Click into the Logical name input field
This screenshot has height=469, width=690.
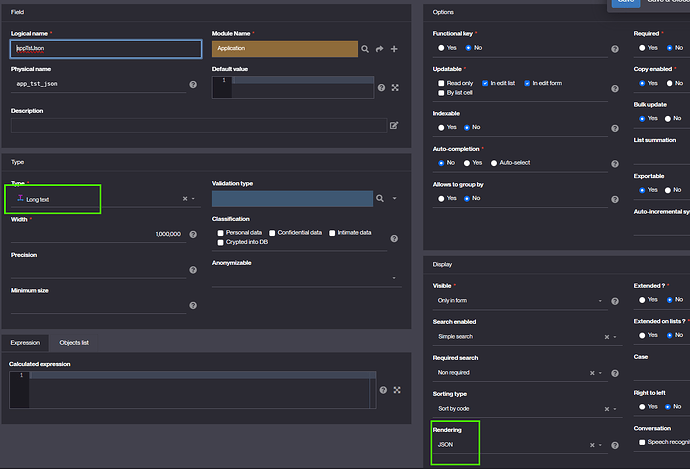(105, 48)
